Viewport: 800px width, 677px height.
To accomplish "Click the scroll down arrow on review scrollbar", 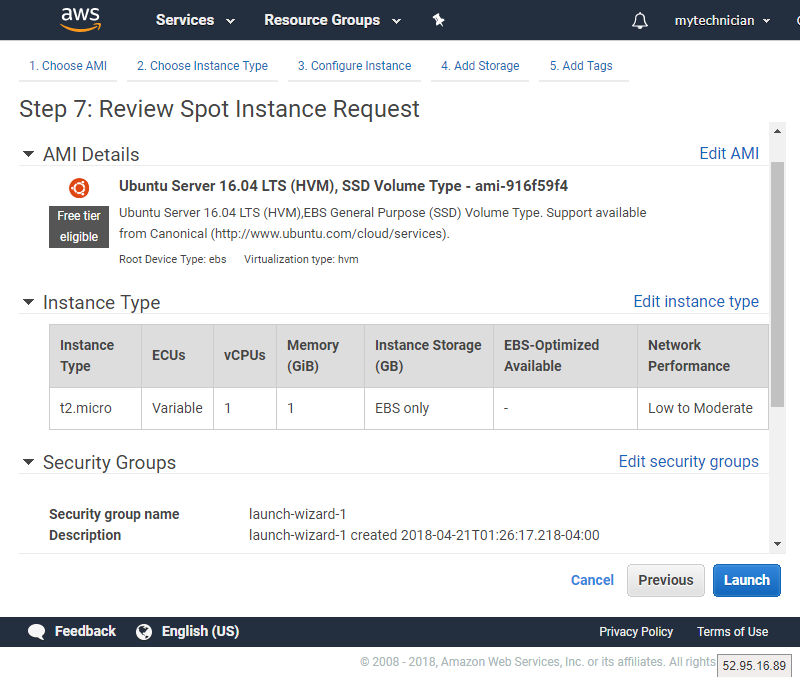I will (x=777, y=544).
